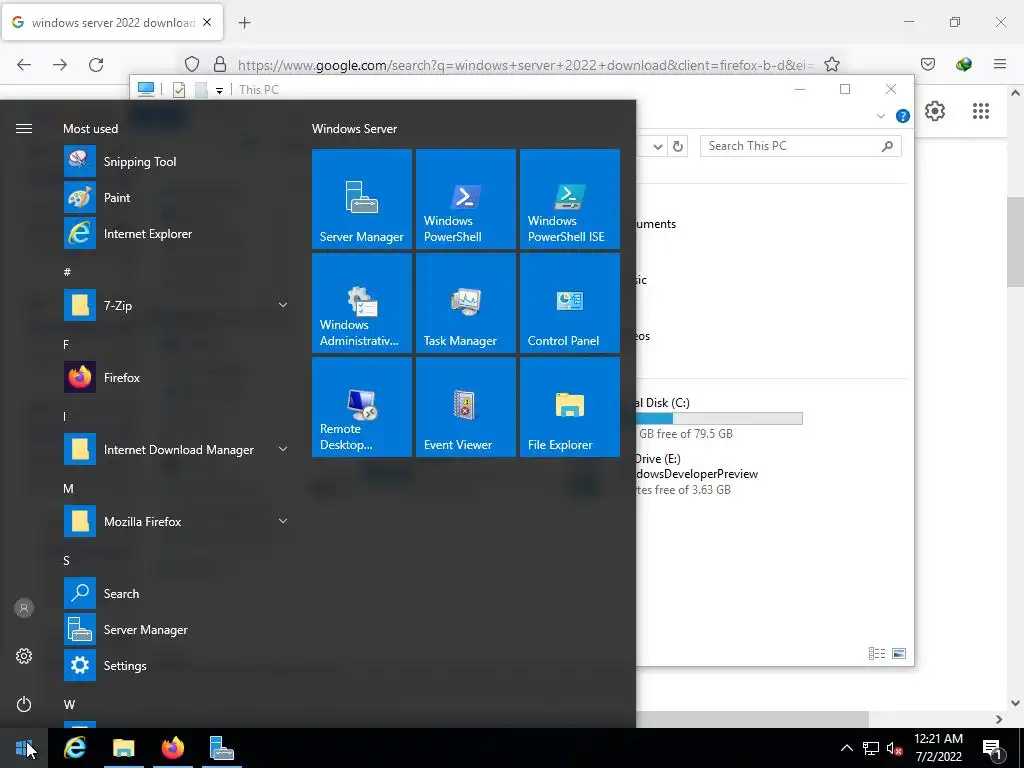Bookmark this page with the star
This screenshot has height=768, width=1024.
click(x=831, y=65)
